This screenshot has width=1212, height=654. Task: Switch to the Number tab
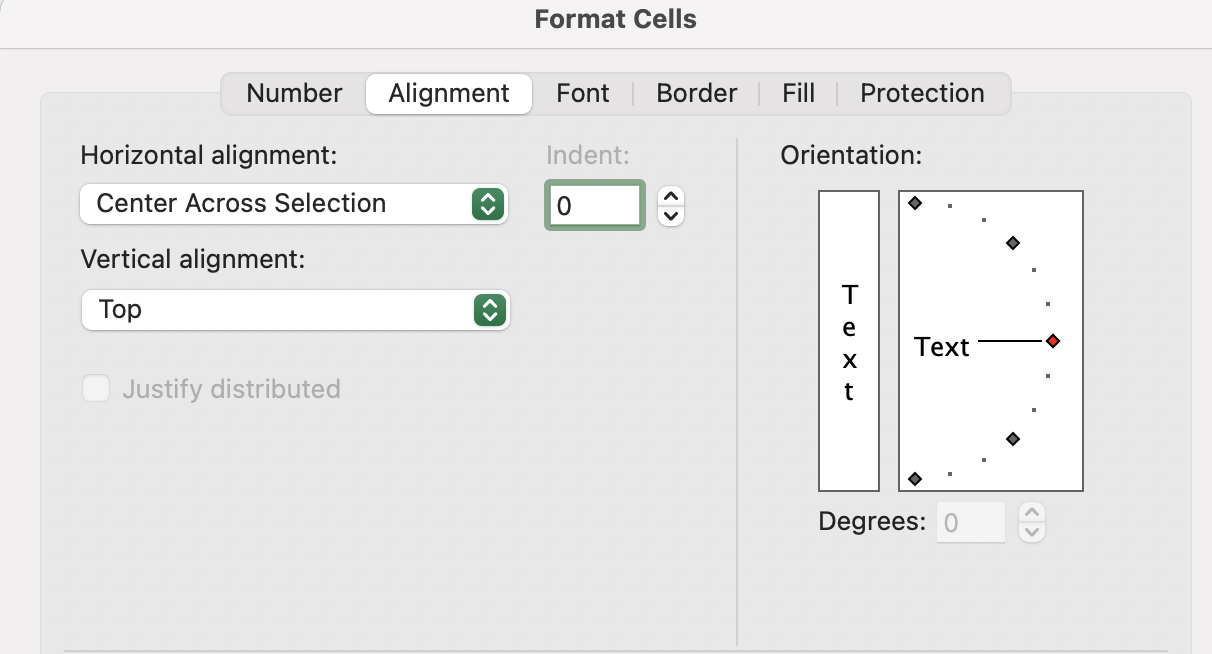point(294,94)
